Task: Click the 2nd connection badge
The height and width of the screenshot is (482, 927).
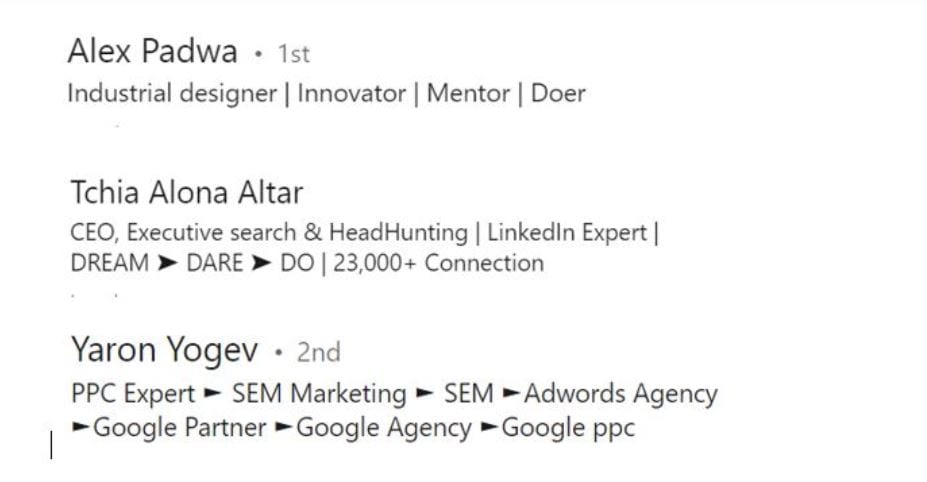Action: tap(319, 352)
